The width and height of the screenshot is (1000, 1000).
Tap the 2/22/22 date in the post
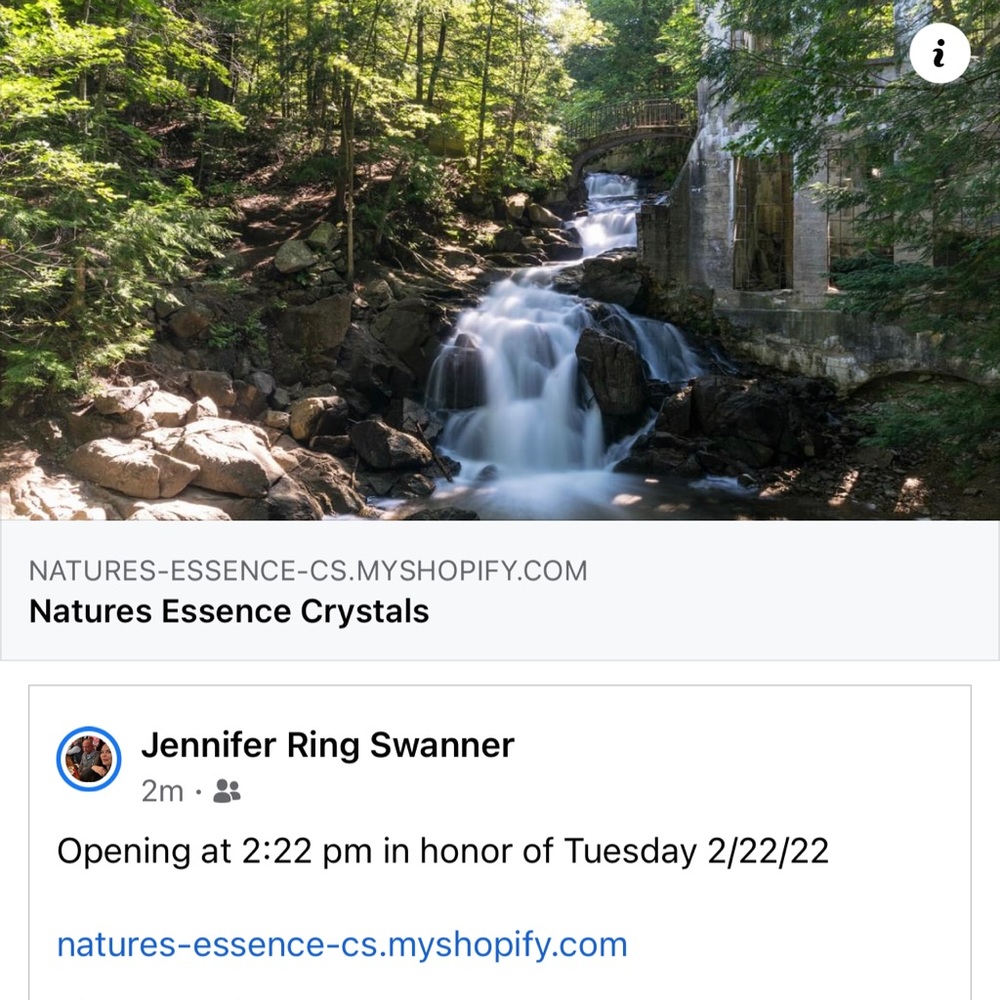point(767,852)
